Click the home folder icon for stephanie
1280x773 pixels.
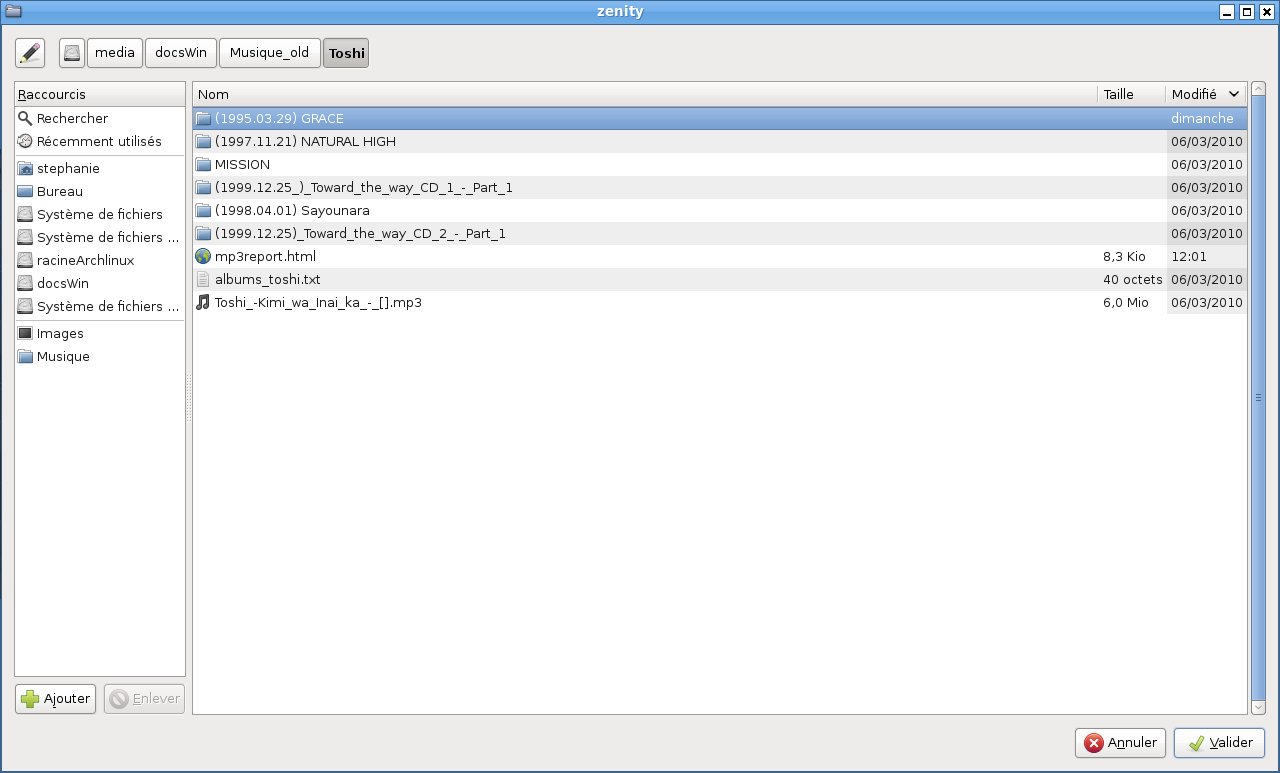coord(25,168)
